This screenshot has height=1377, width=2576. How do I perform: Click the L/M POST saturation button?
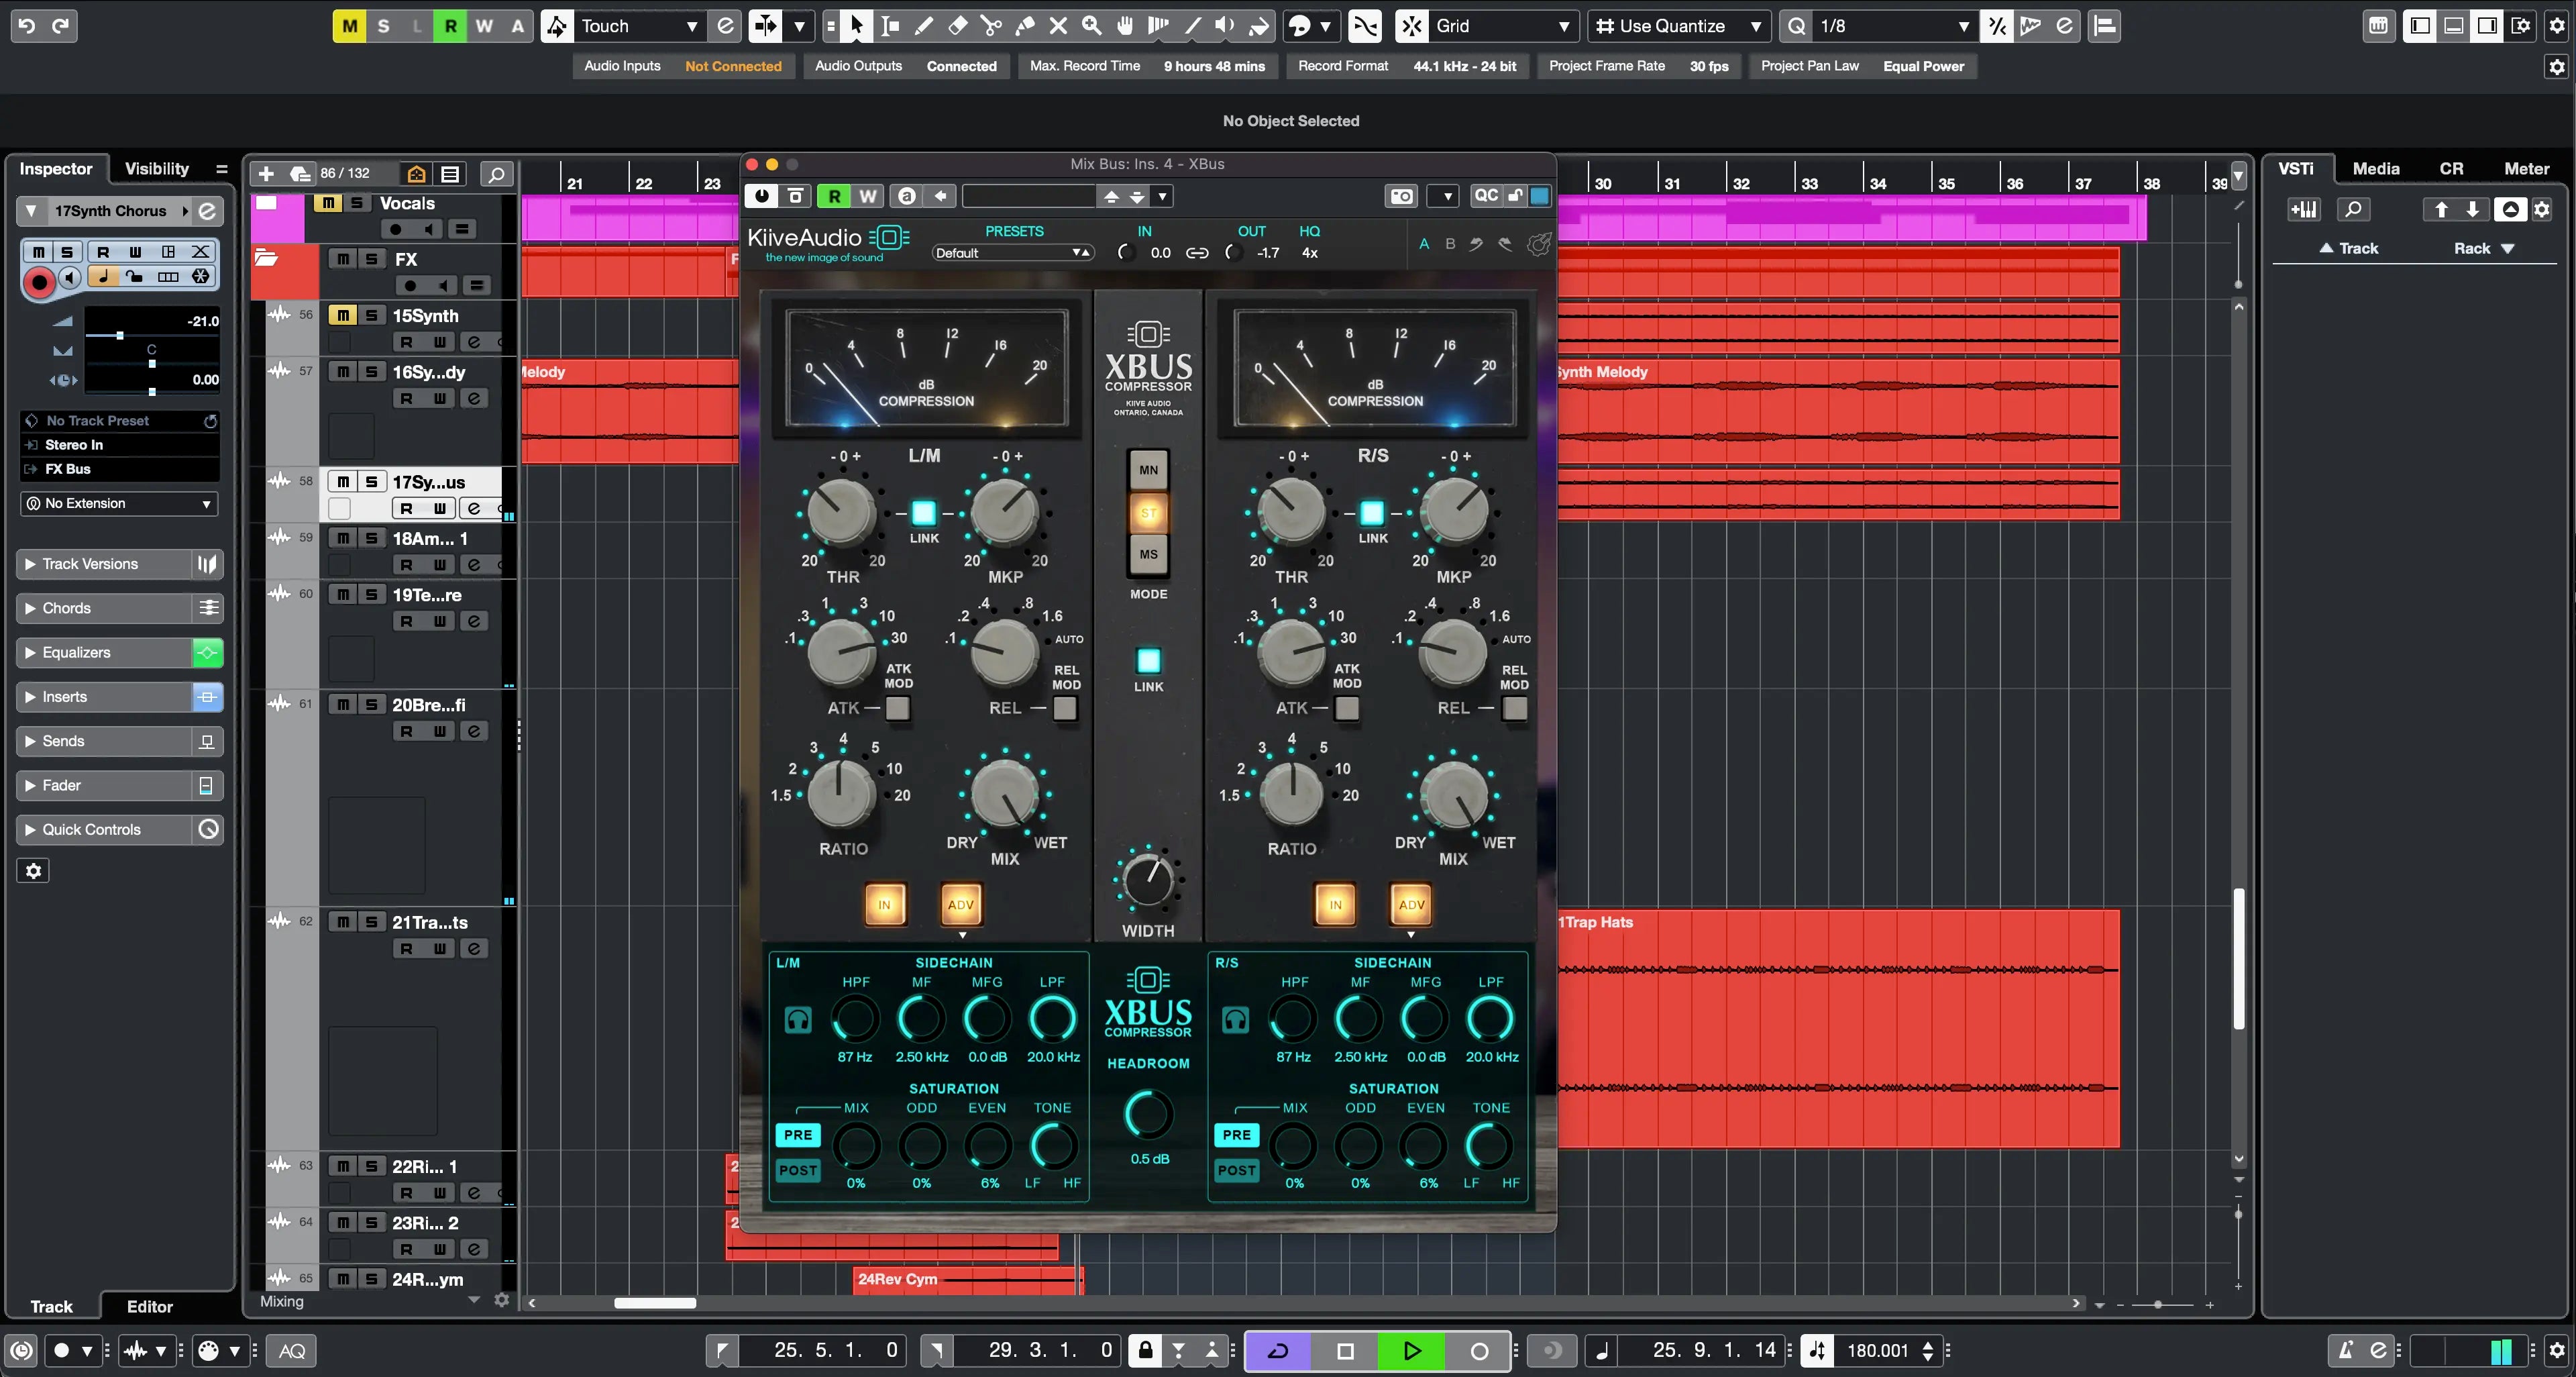pos(797,1169)
